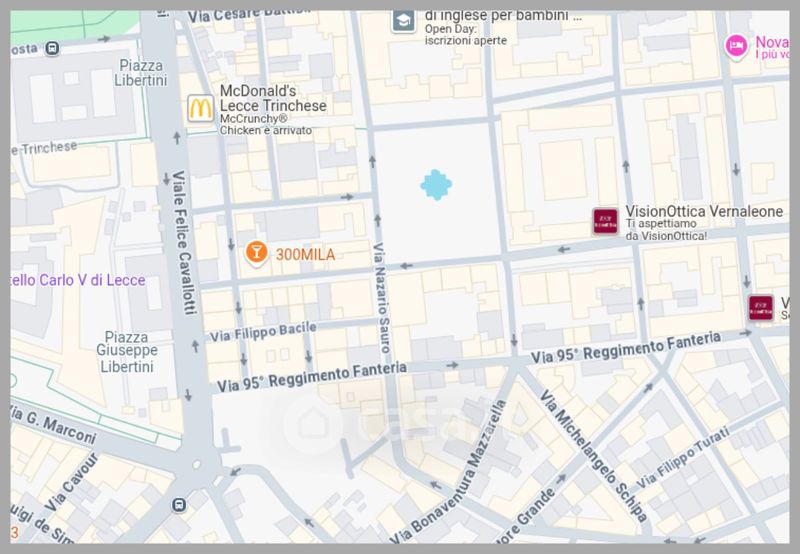Open the McDonald's Lecce Trinchese label

coord(273,98)
